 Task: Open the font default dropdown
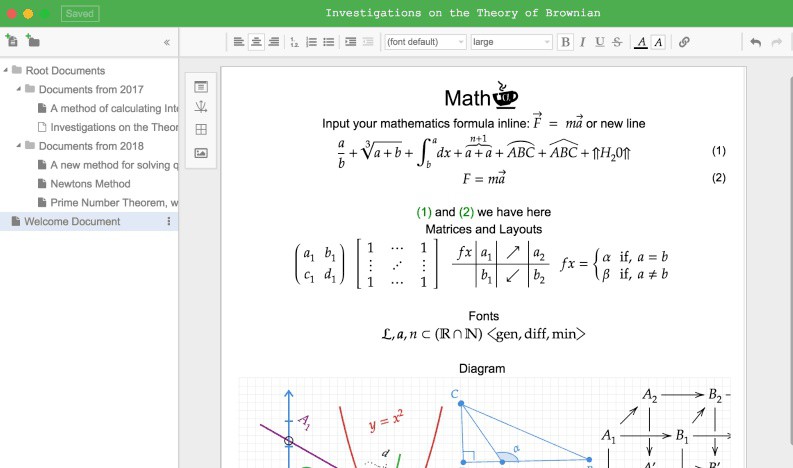pos(425,42)
